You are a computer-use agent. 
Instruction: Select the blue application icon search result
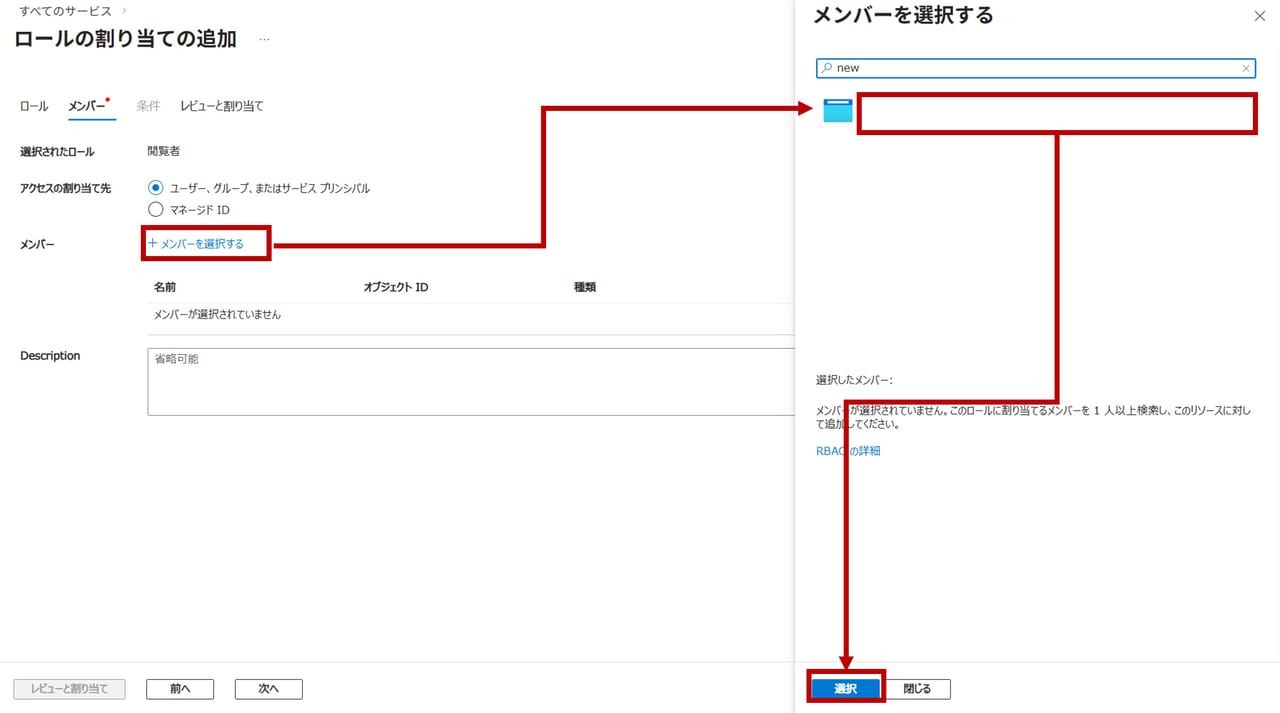point(838,111)
